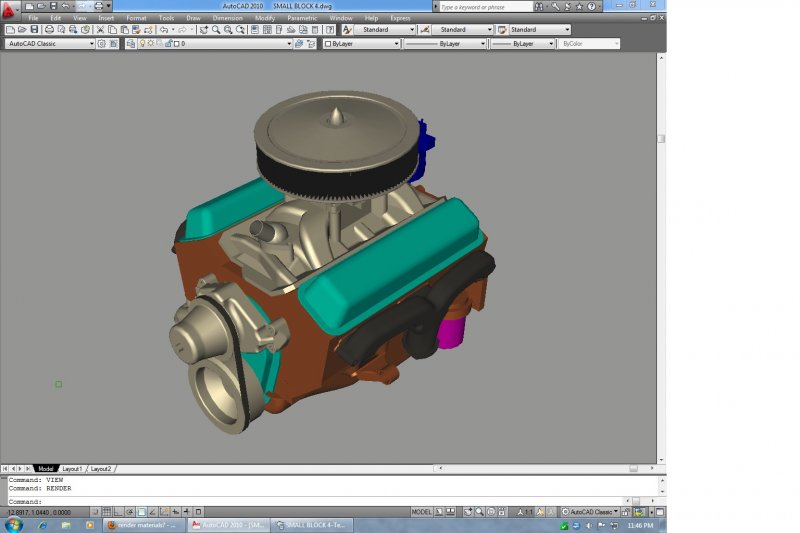Click the Workspace Settings gear icon
The height and width of the screenshot is (533, 800).
pyautogui.click(x=101, y=44)
